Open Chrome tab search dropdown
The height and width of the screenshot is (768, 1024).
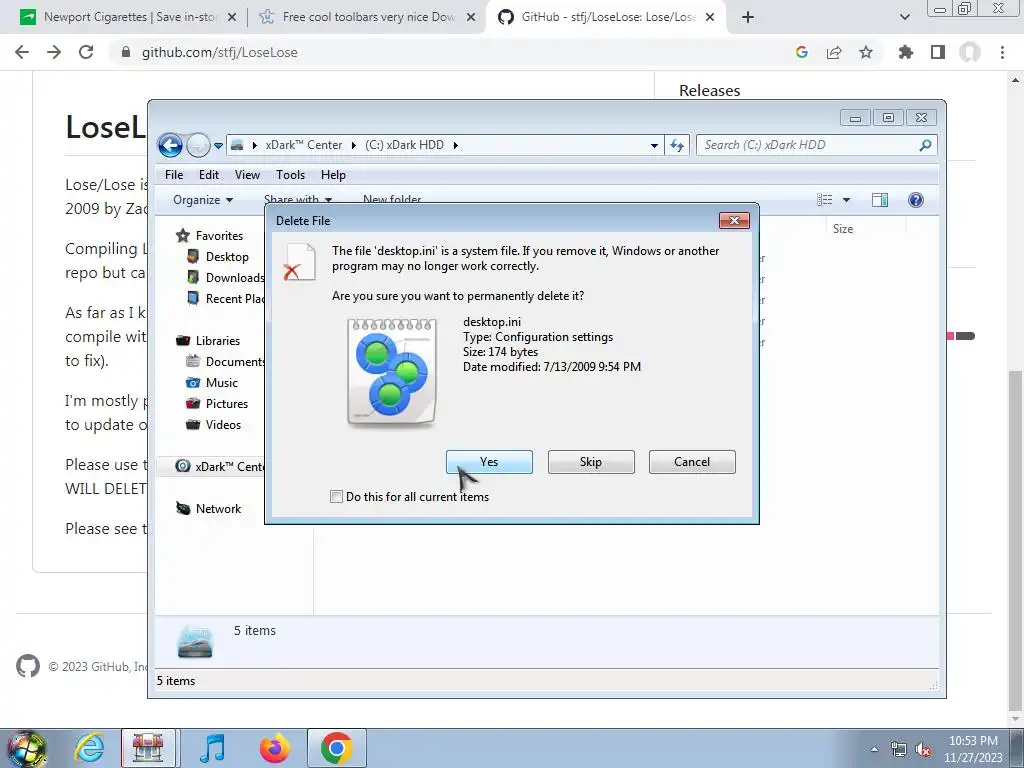click(904, 18)
